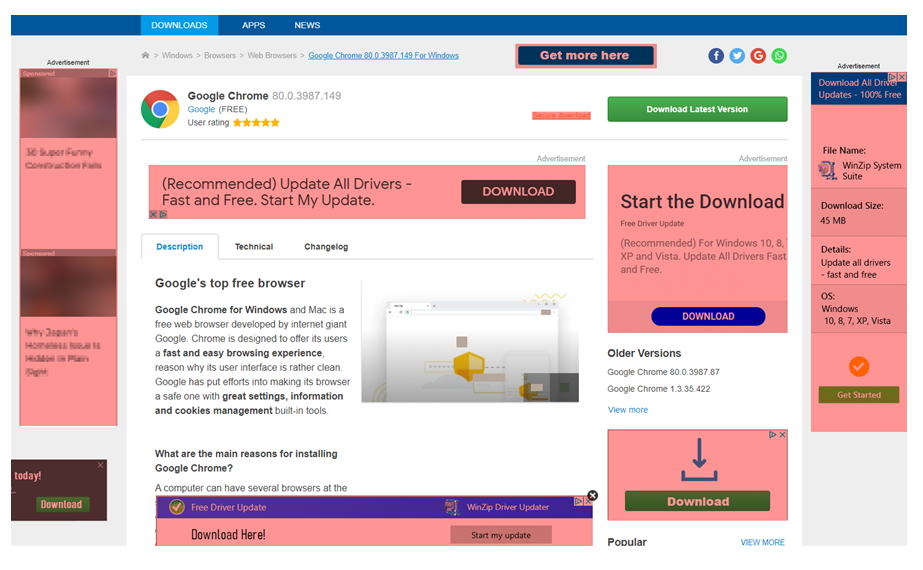This screenshot has height=570, width=923.
Task: Share the page on Facebook
Action: (716, 56)
